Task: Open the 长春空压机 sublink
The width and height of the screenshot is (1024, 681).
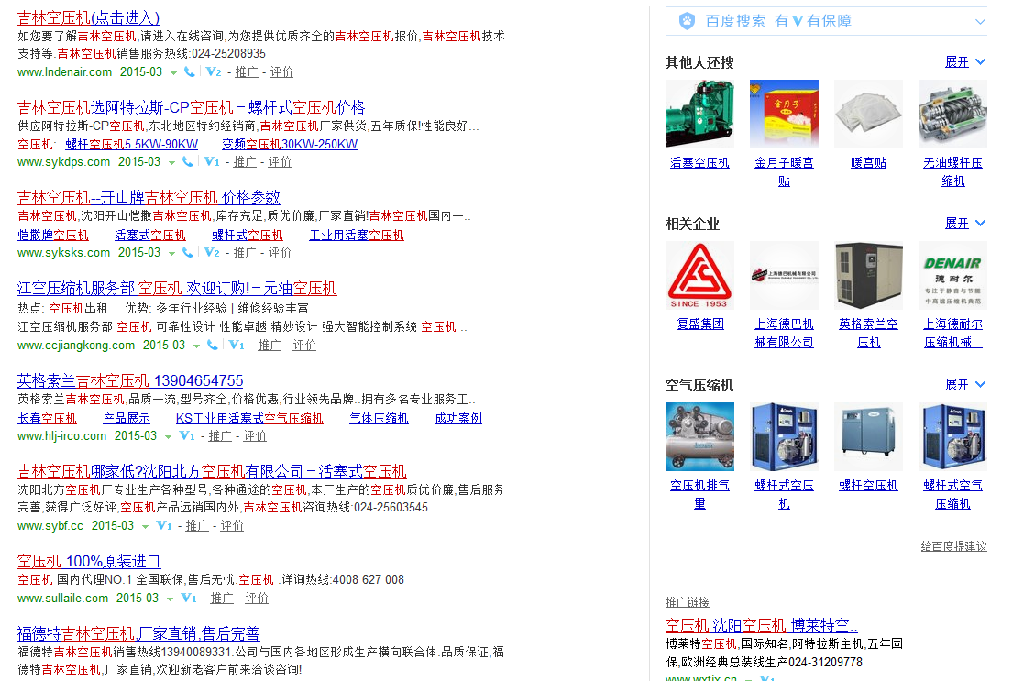Action: point(47,418)
